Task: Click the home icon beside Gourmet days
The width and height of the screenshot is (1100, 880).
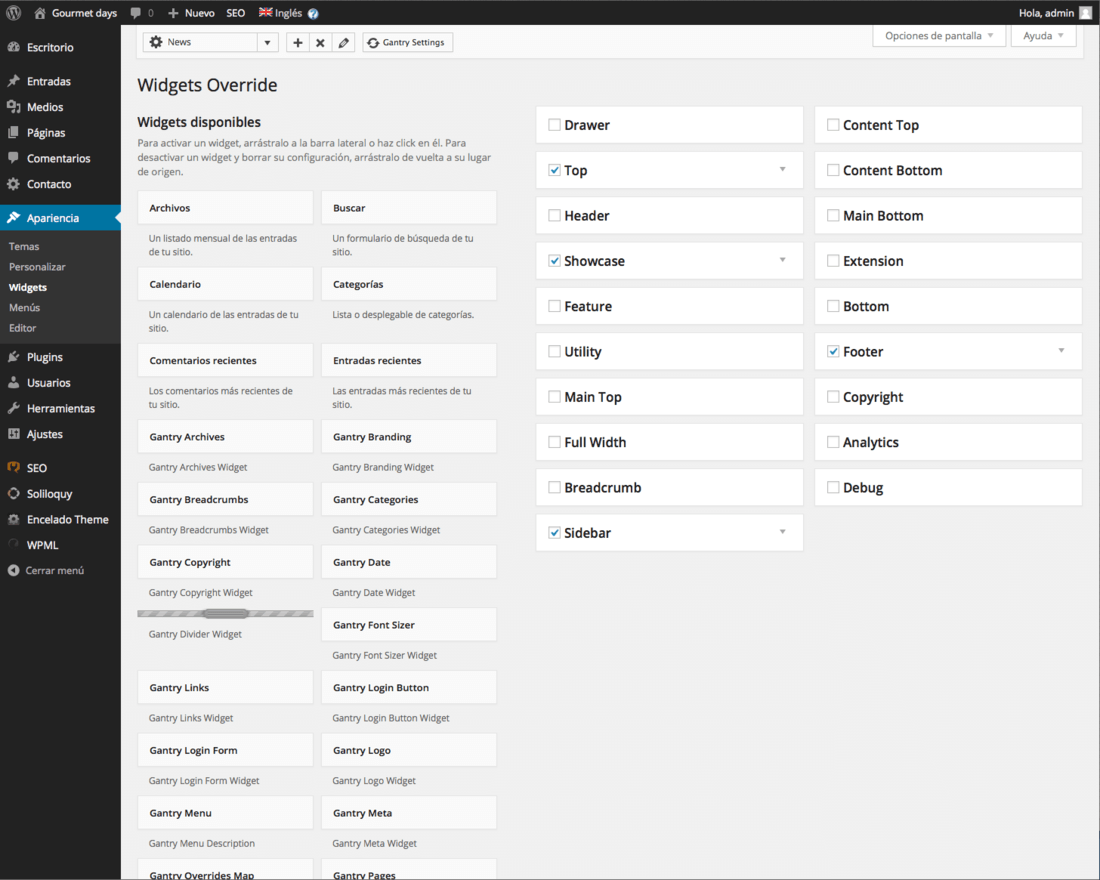Action: [40, 13]
